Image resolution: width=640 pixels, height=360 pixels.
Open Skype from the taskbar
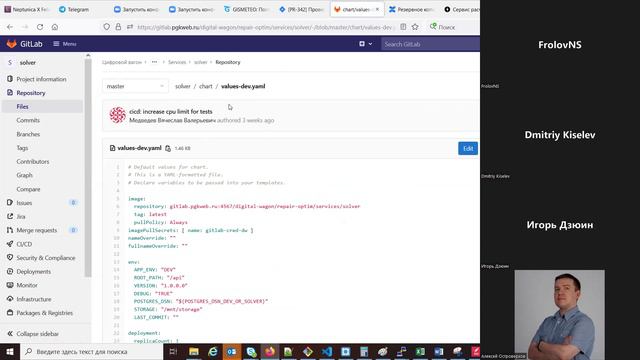251,351
